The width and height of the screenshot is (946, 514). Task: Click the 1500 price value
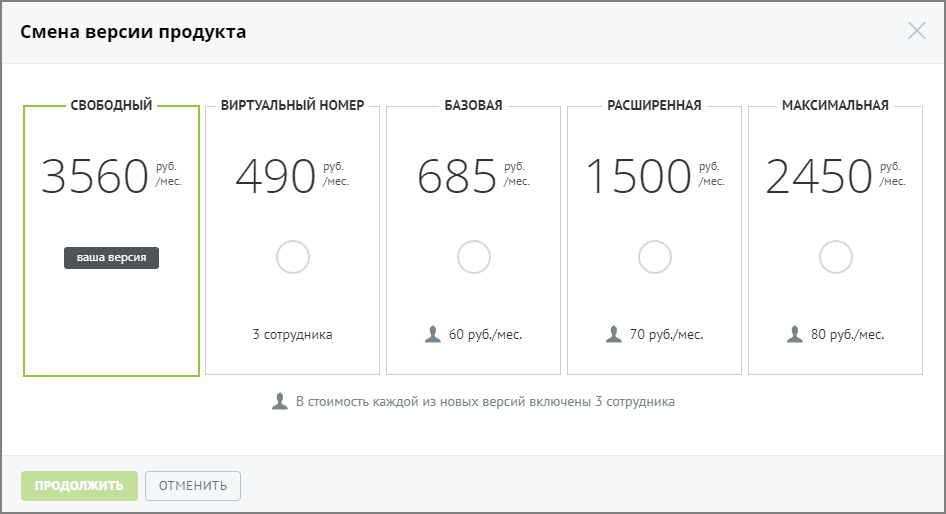[638, 176]
